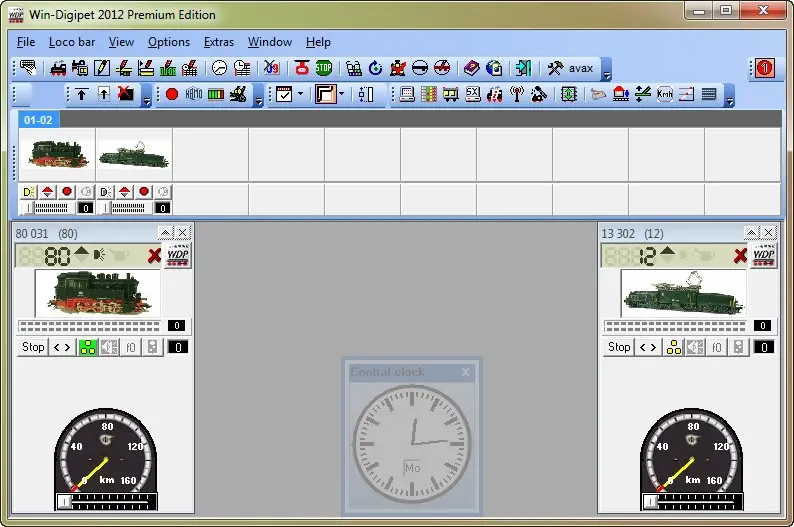This screenshot has height=527, width=794.
Task: Click the station house icon
Action: tap(620, 94)
